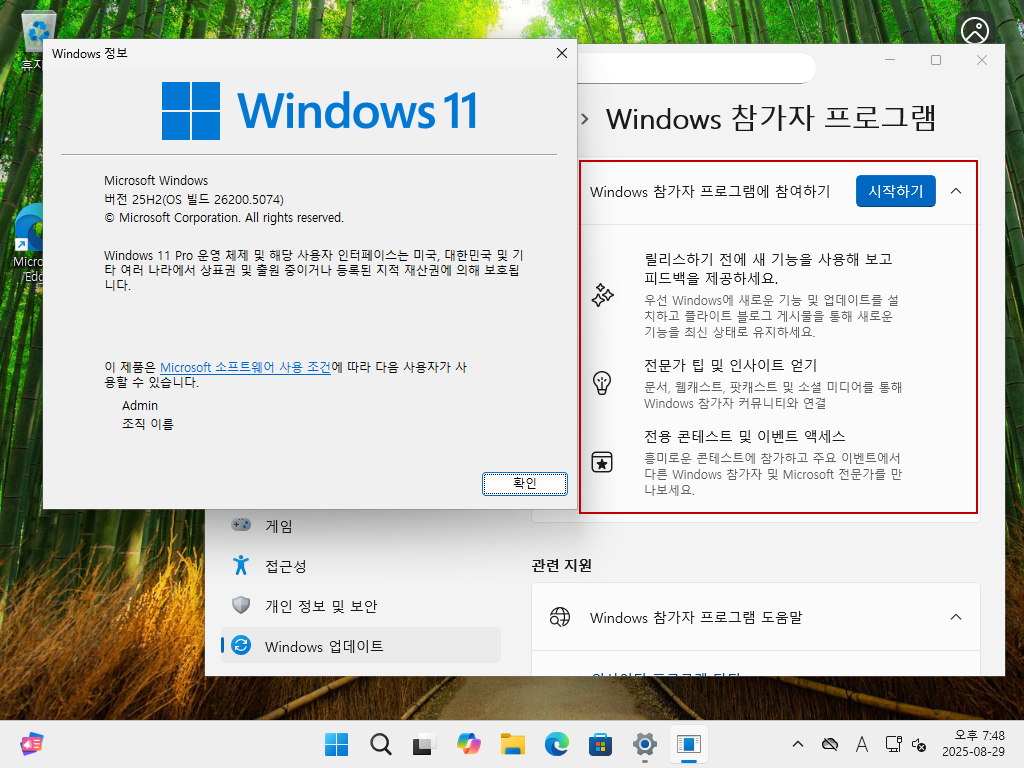Switch to Settings app in taskbar
1024x768 pixels.
[645, 744]
